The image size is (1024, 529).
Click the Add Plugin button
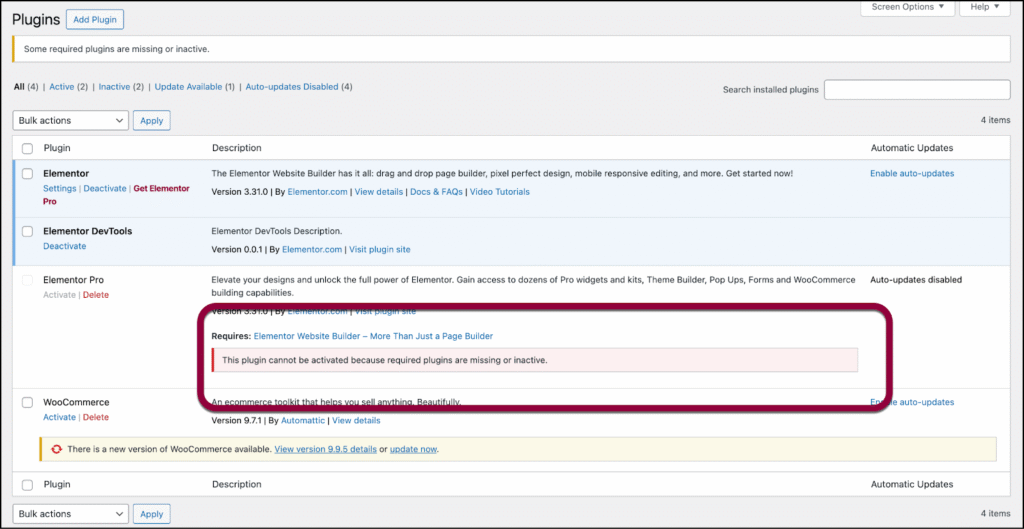(x=95, y=19)
